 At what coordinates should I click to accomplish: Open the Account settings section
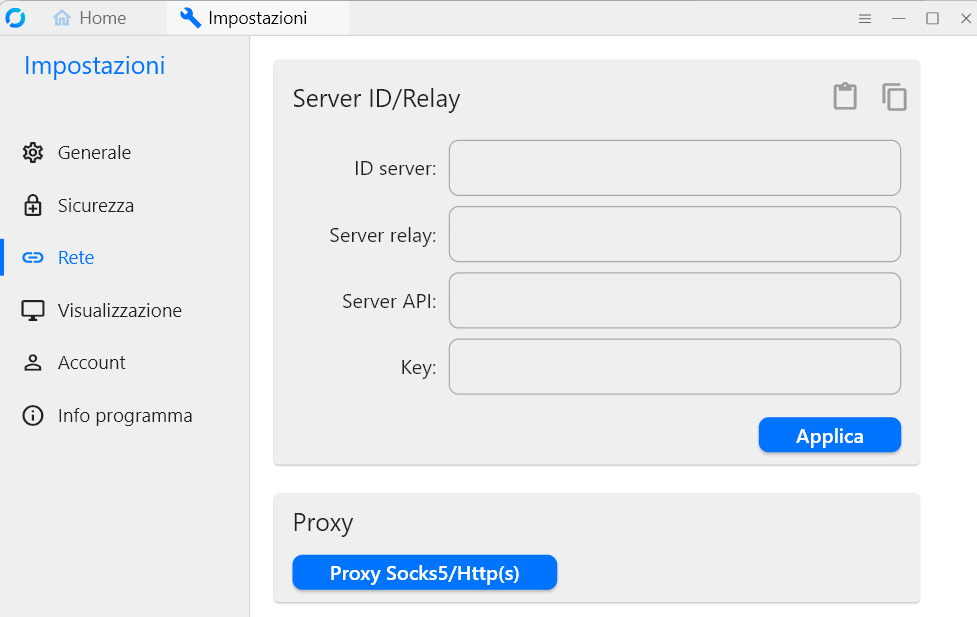tap(125, 363)
